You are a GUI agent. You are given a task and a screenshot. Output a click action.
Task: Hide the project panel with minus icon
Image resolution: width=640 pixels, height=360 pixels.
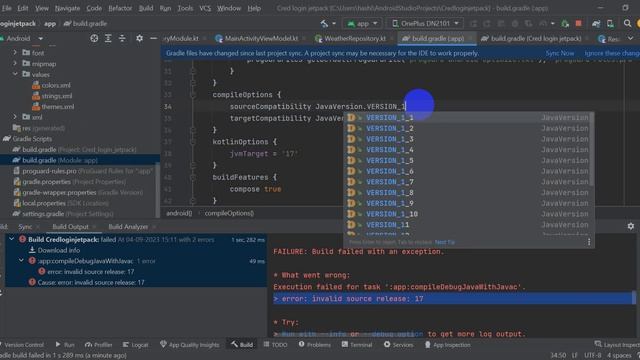[x=153, y=38]
